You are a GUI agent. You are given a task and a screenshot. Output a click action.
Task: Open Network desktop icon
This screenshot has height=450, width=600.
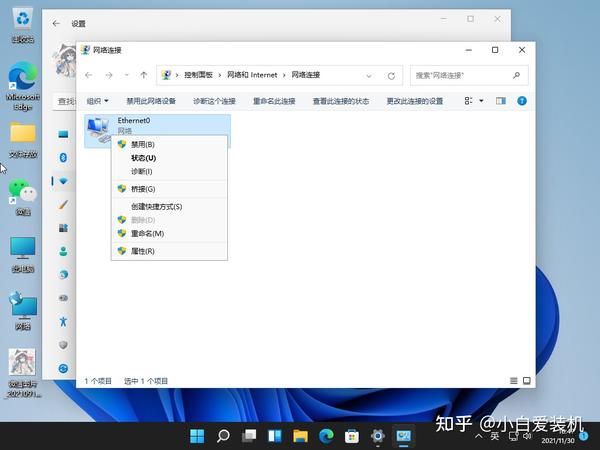[x=23, y=311]
